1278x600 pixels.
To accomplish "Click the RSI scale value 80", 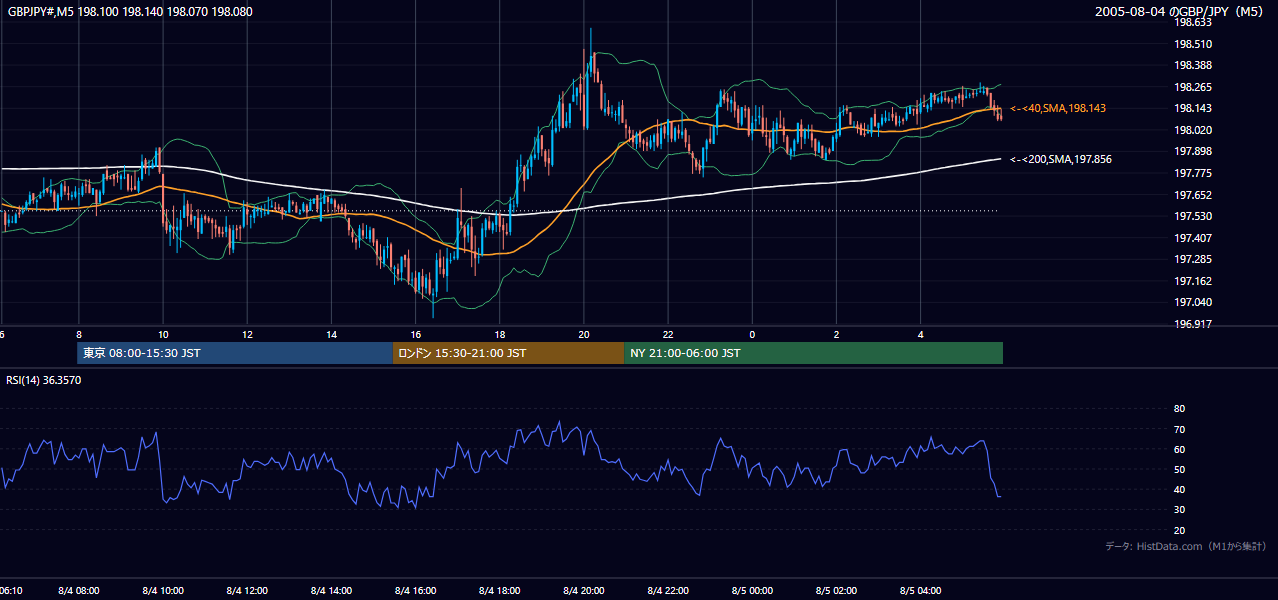I will pyautogui.click(x=1179, y=409).
